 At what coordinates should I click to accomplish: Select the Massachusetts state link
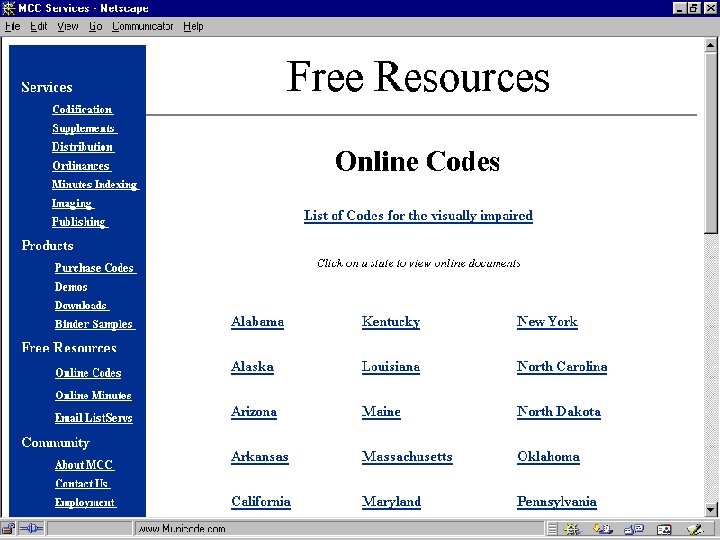[x=407, y=457]
